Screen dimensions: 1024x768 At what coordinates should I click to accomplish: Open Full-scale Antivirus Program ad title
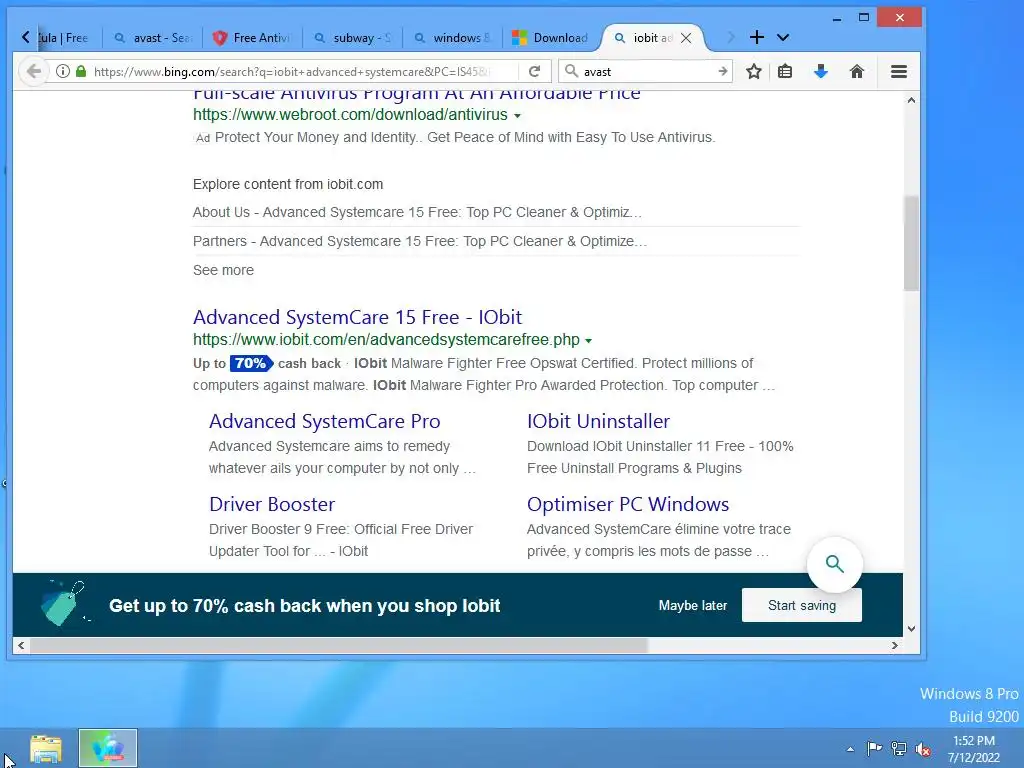coord(417,95)
